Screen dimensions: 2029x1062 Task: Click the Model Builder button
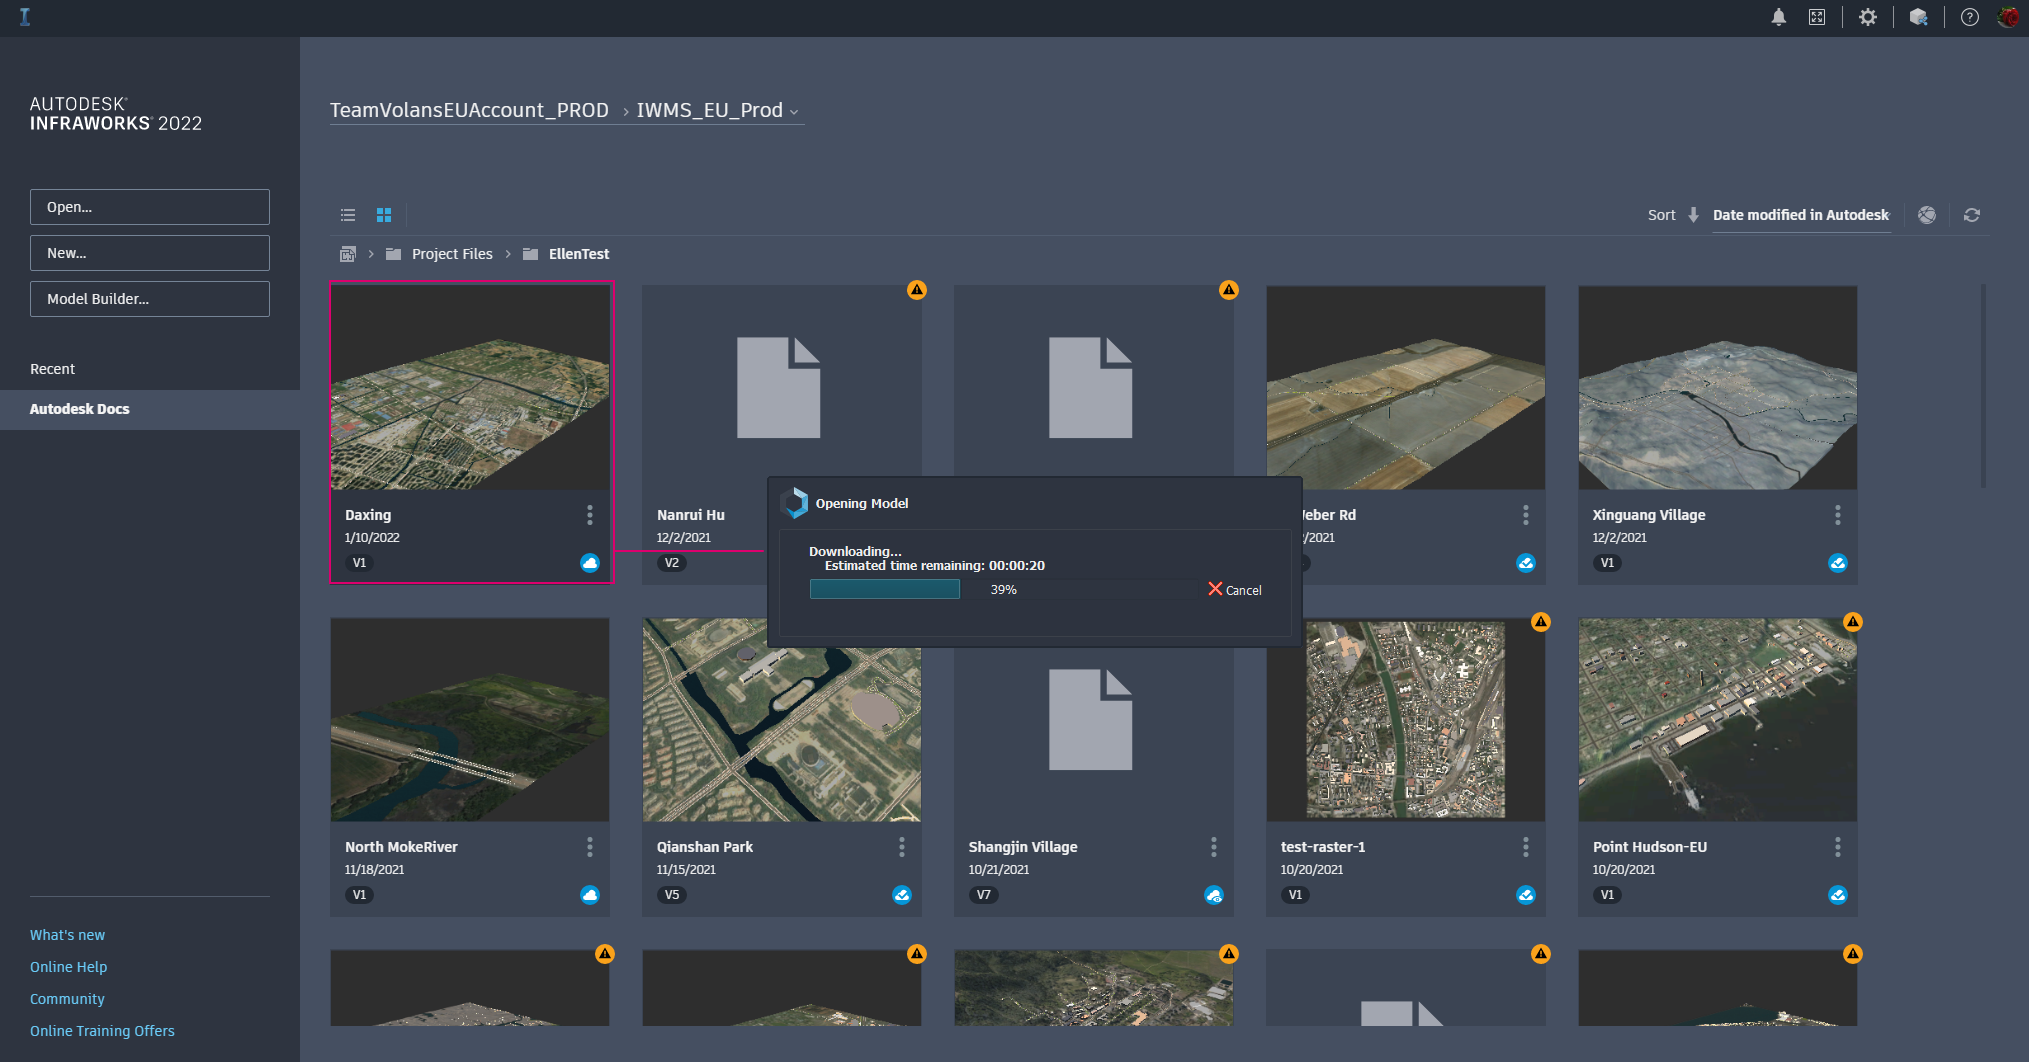click(150, 299)
